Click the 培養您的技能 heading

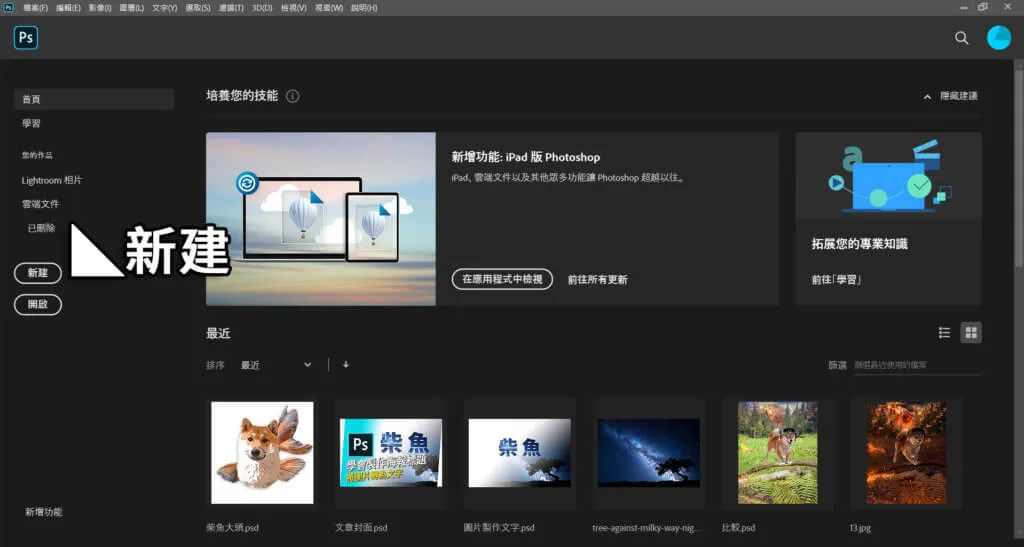[x=242, y=96]
